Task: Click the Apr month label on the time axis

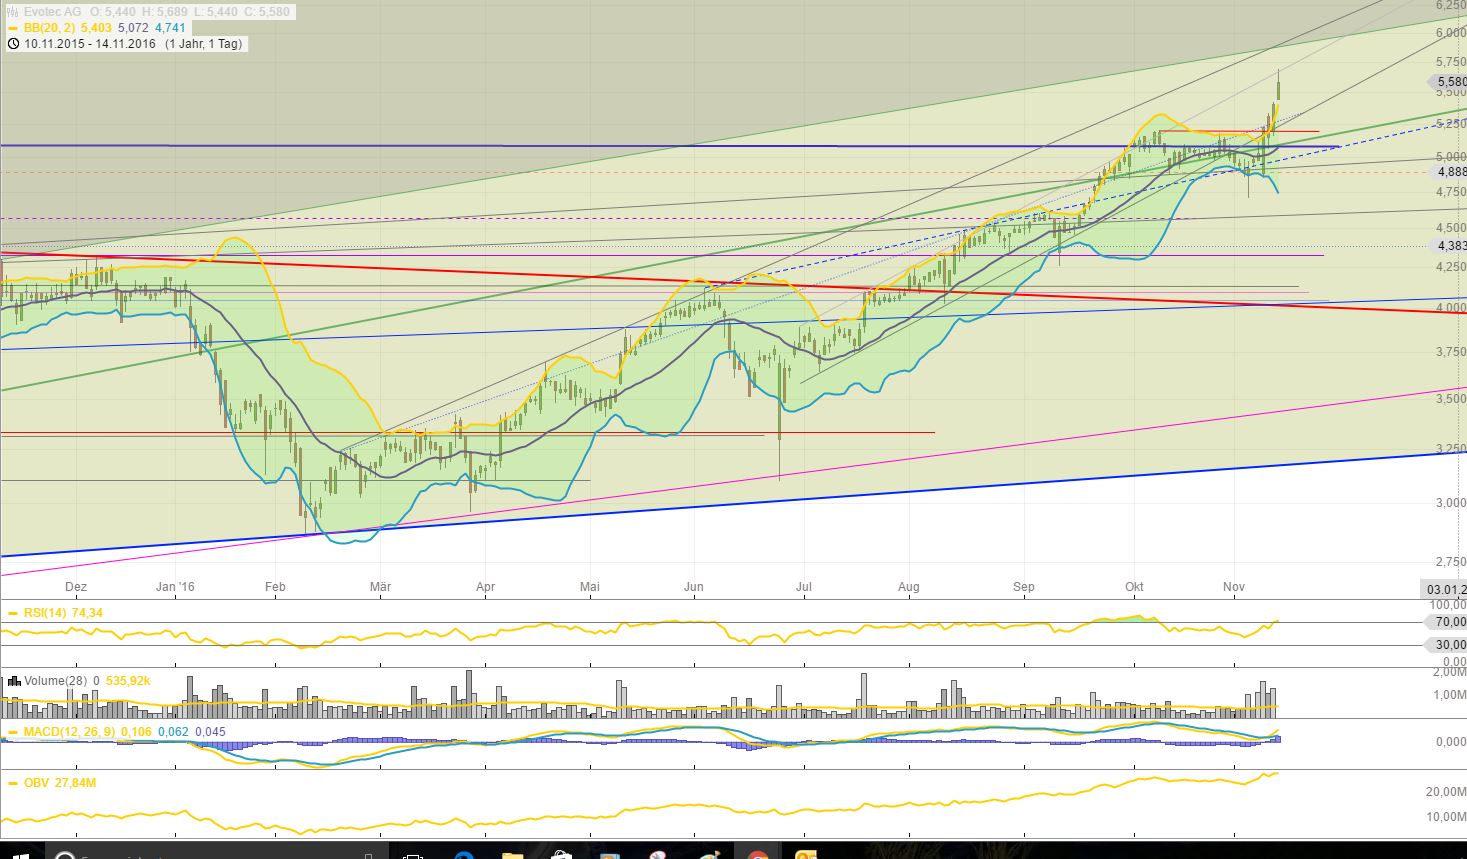Action: click(x=485, y=587)
